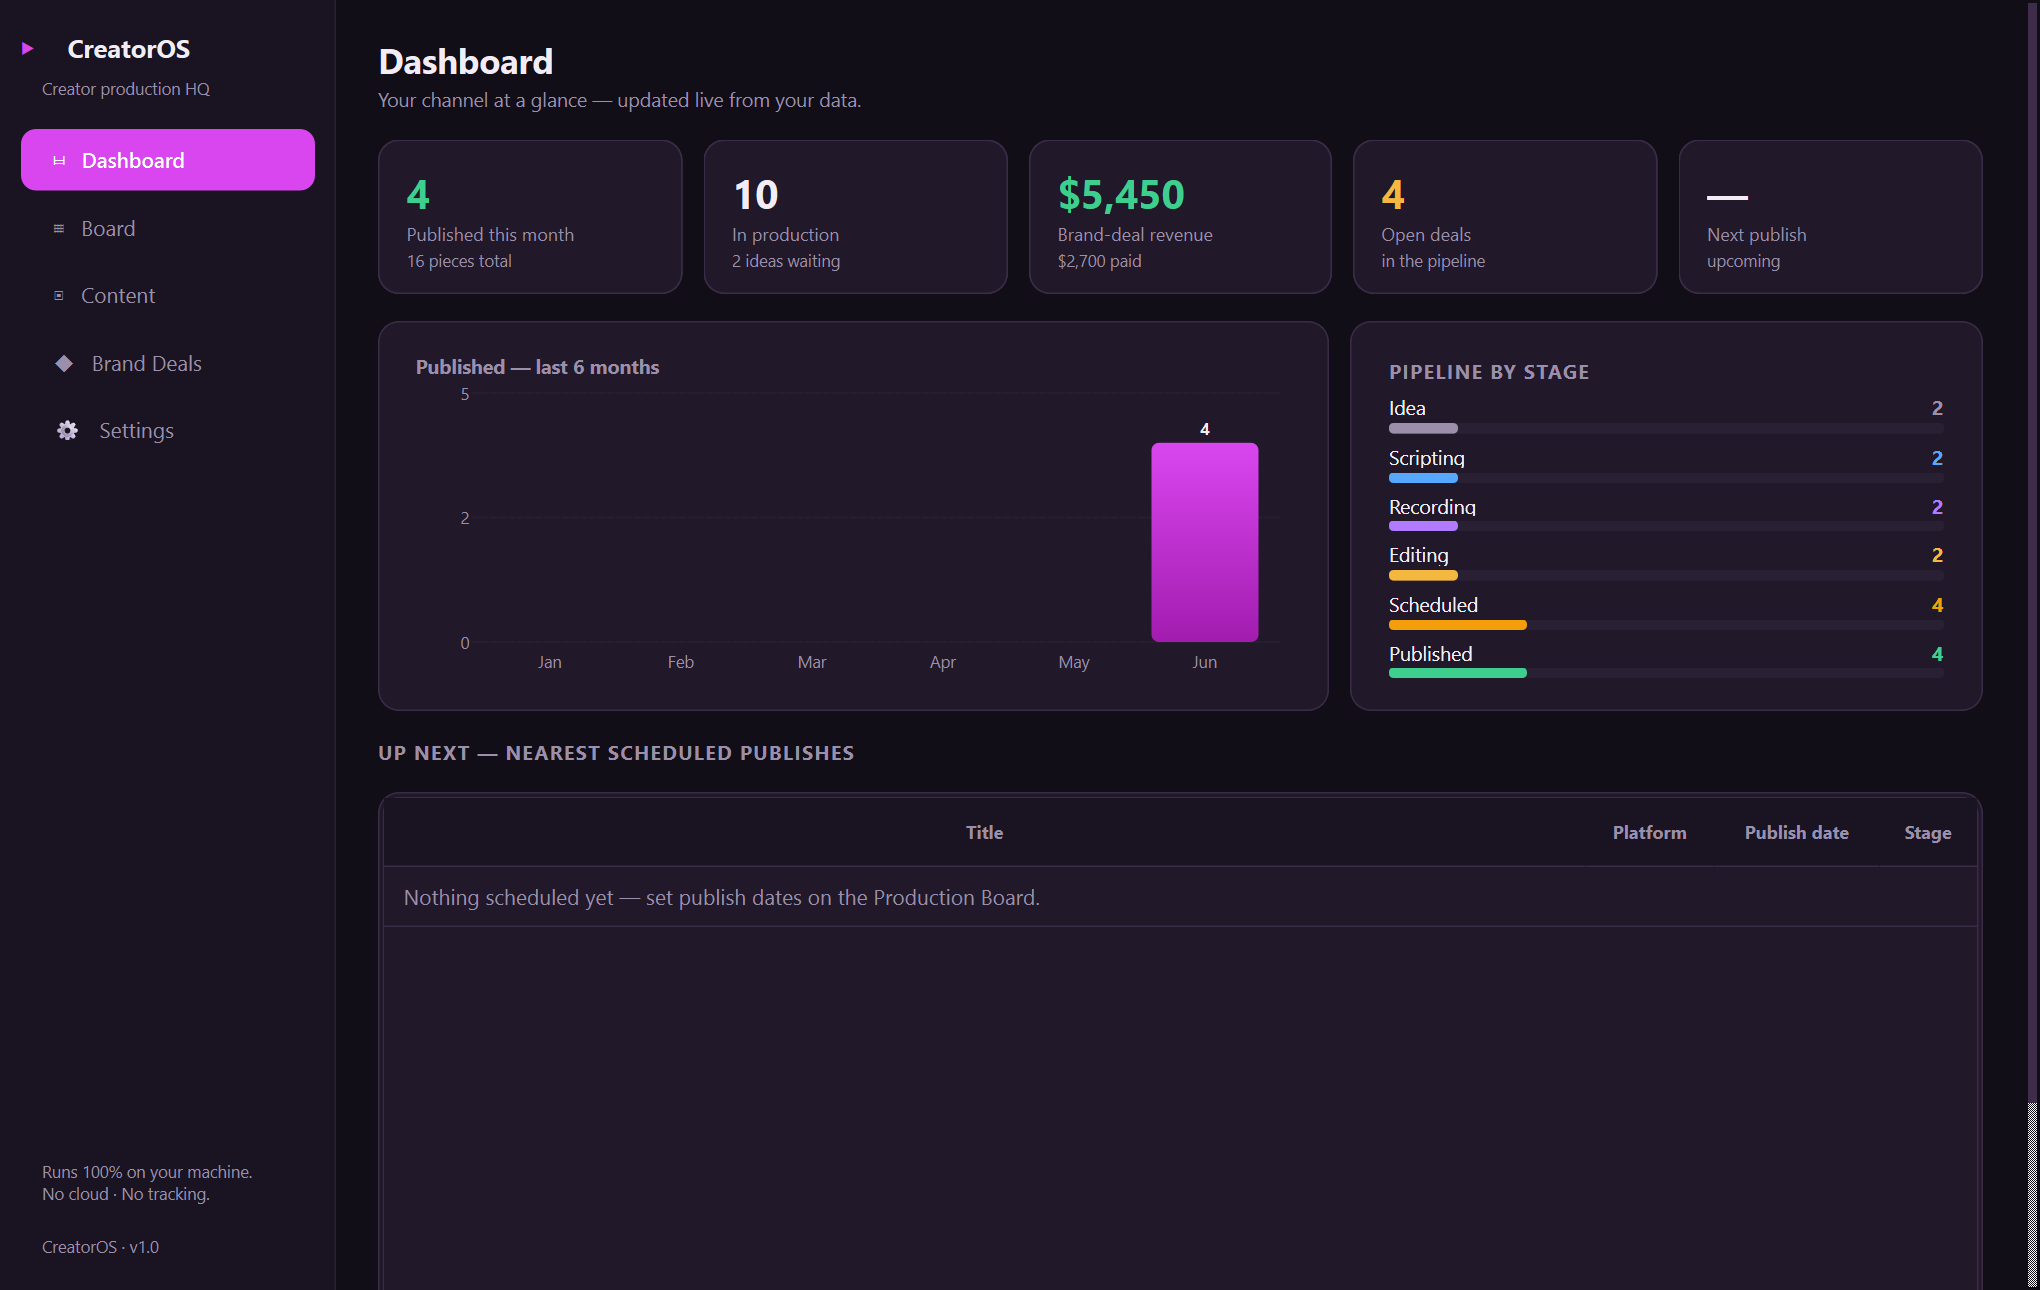Navigate to Brand Deals
2040x1290 pixels.
point(168,364)
